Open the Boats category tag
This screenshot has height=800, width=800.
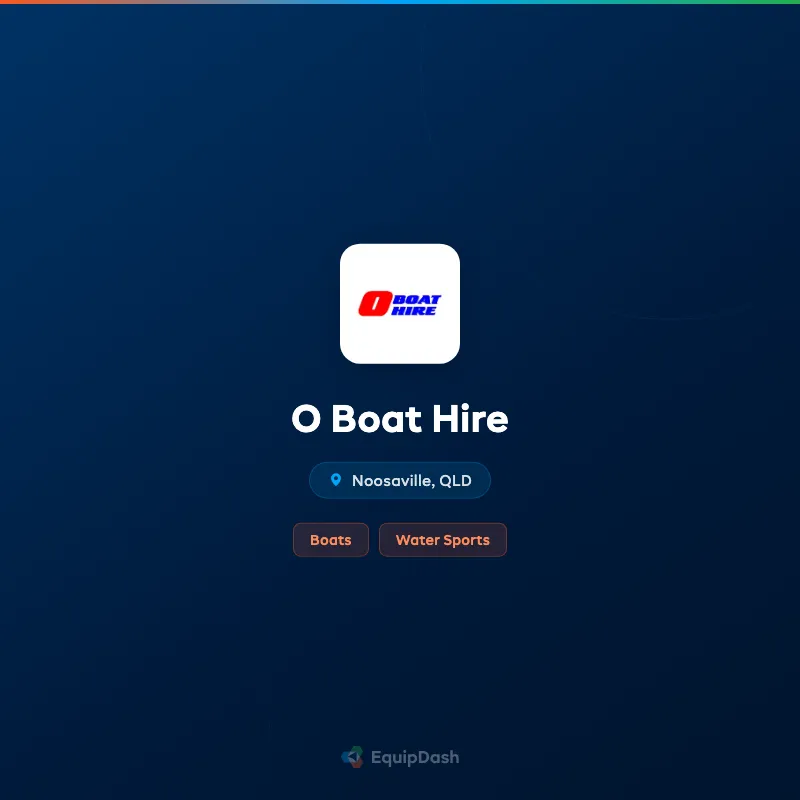pos(331,540)
